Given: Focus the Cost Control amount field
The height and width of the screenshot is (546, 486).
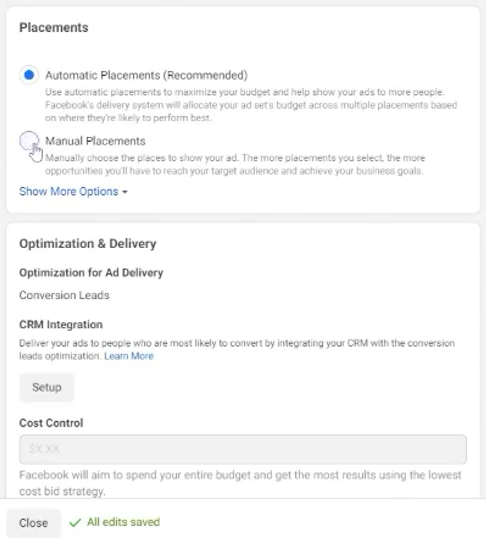Looking at the screenshot, I should click(243, 449).
